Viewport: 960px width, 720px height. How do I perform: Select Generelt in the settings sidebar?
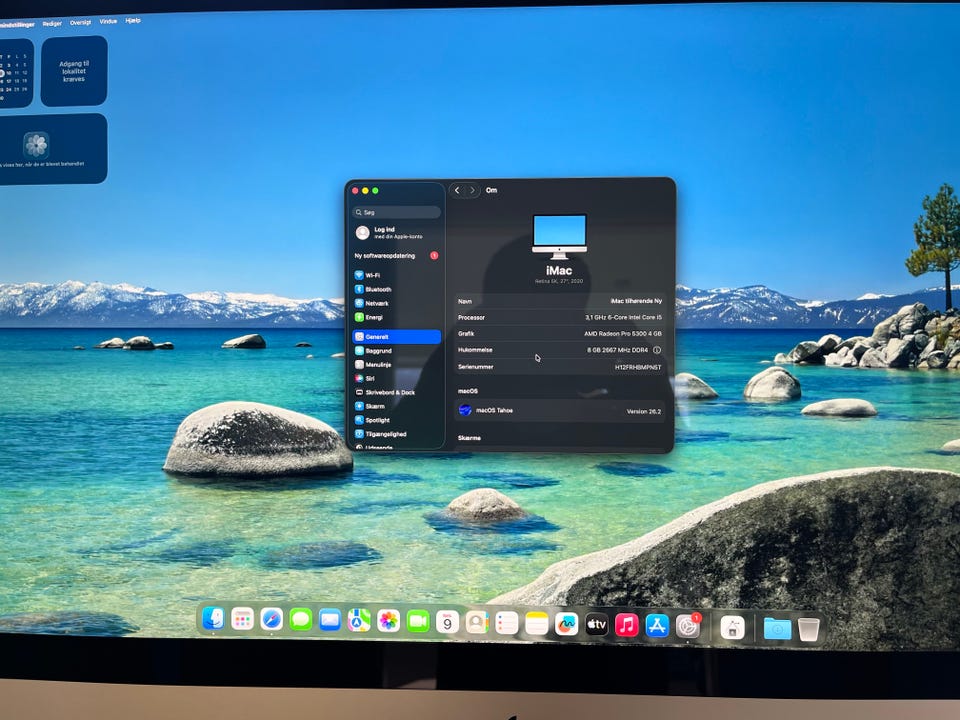point(397,337)
